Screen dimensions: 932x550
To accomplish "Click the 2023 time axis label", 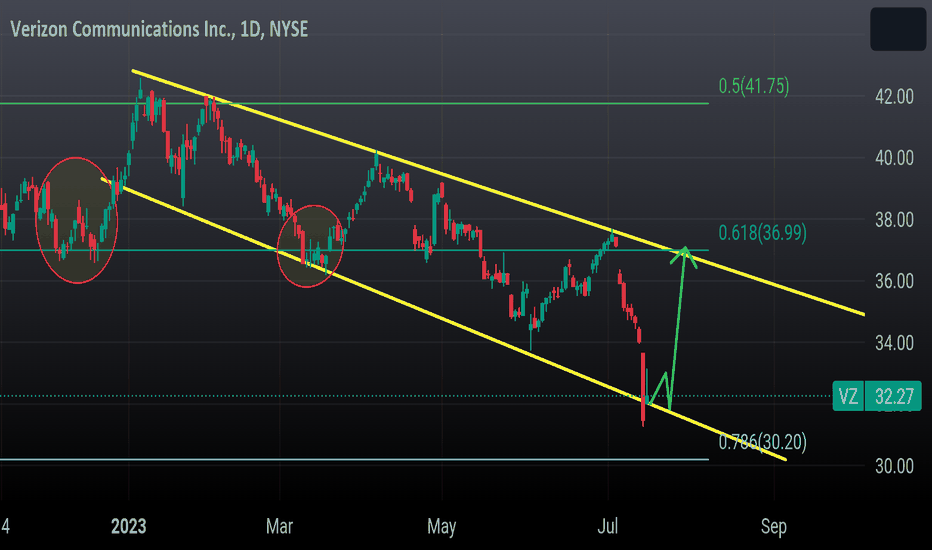I will click(128, 526).
